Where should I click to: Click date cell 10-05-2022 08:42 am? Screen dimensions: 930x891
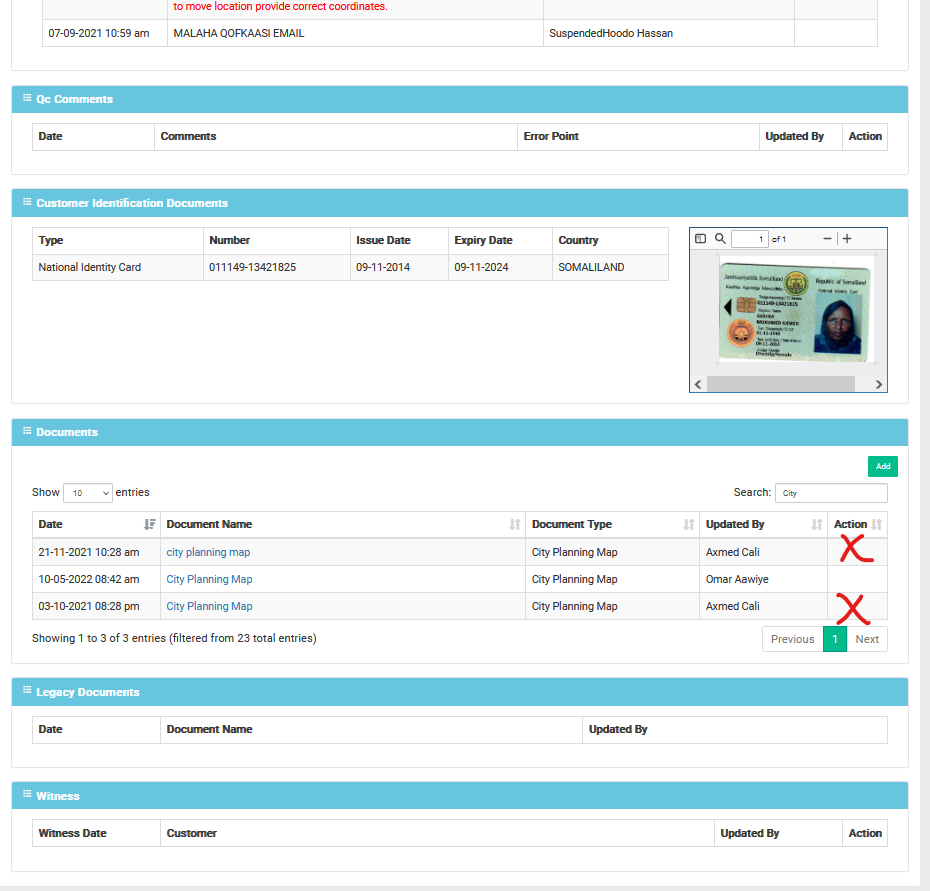96,579
